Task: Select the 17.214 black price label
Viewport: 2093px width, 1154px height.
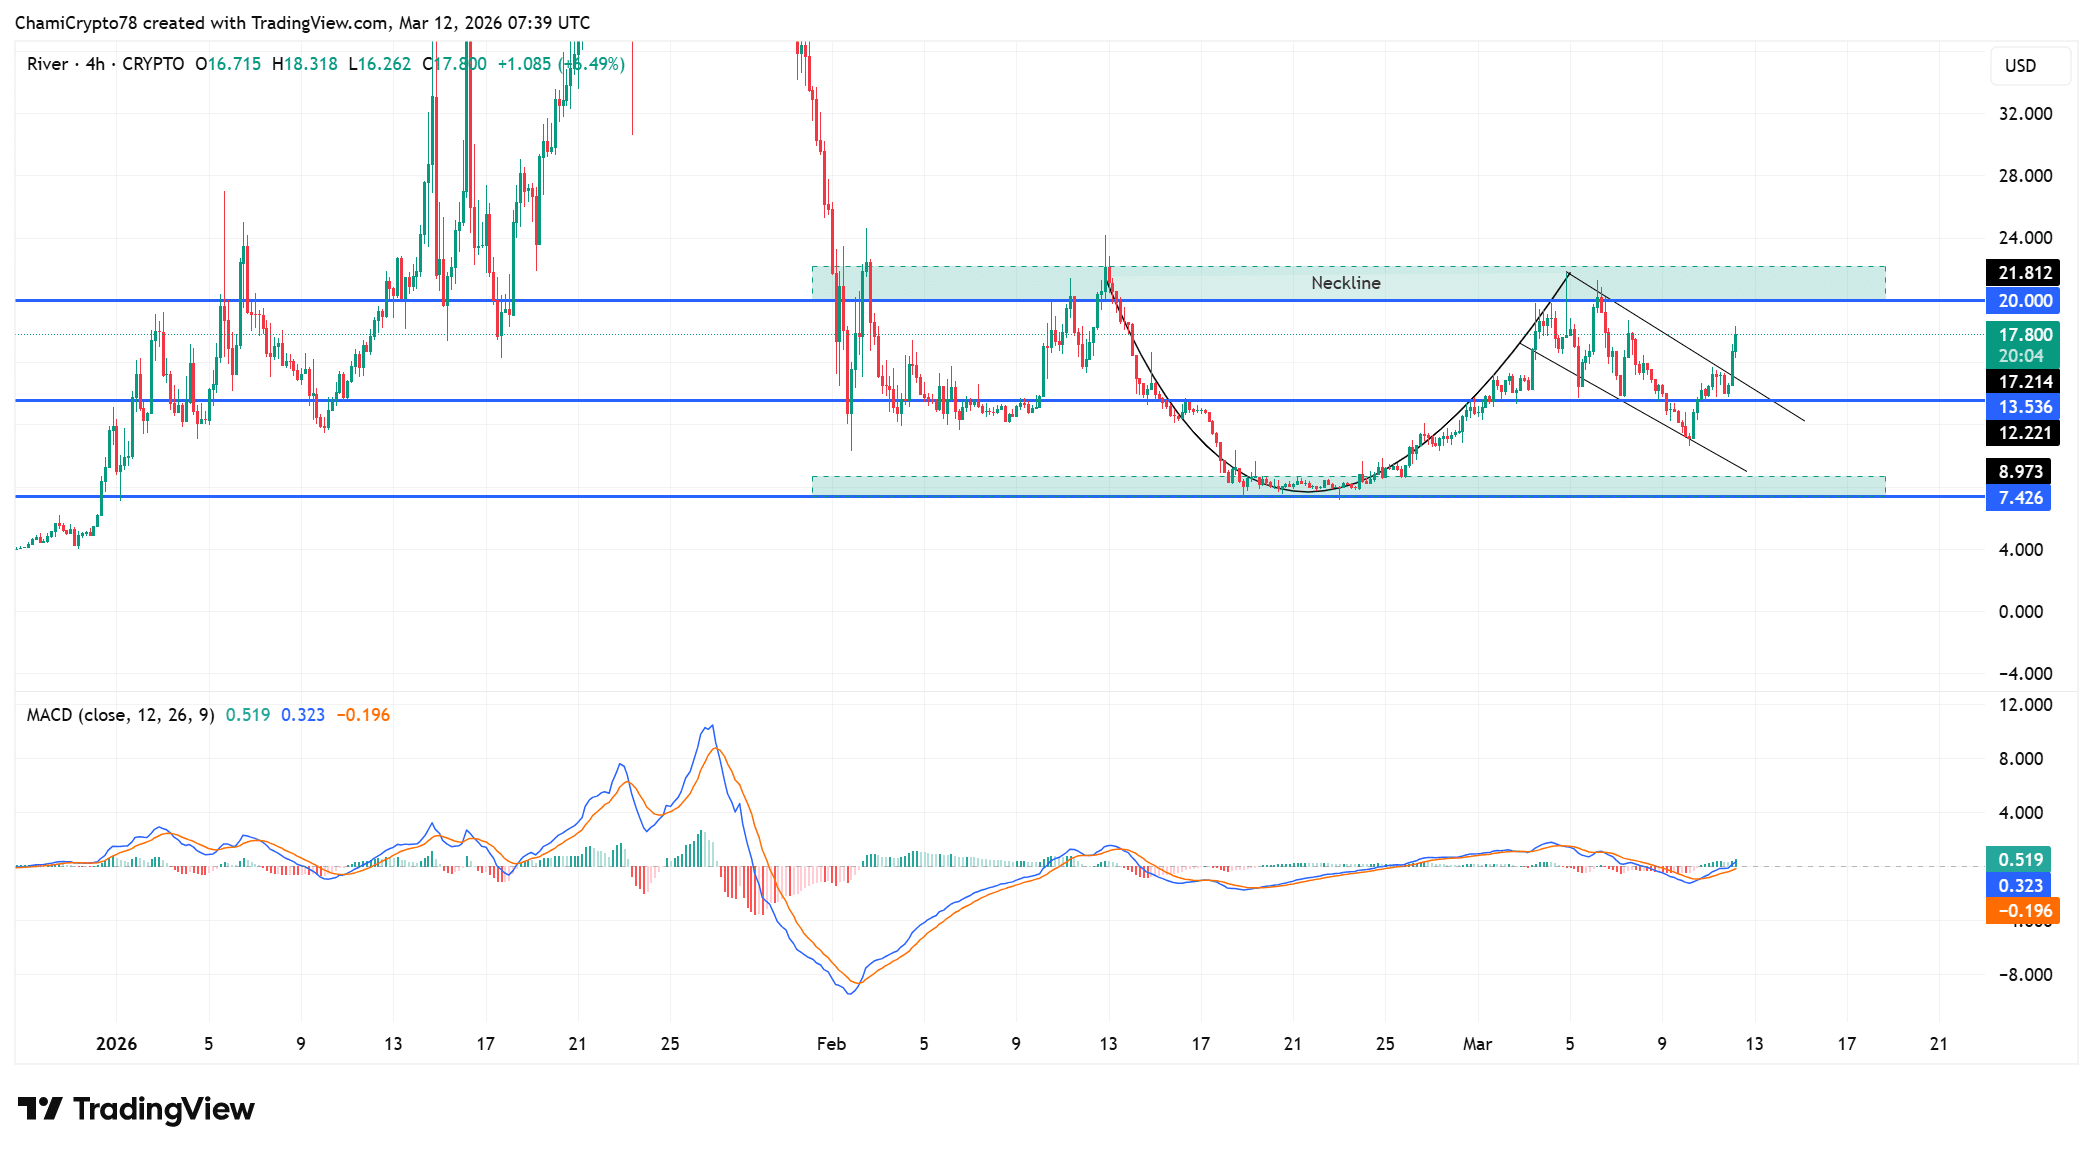Action: [x=2024, y=382]
